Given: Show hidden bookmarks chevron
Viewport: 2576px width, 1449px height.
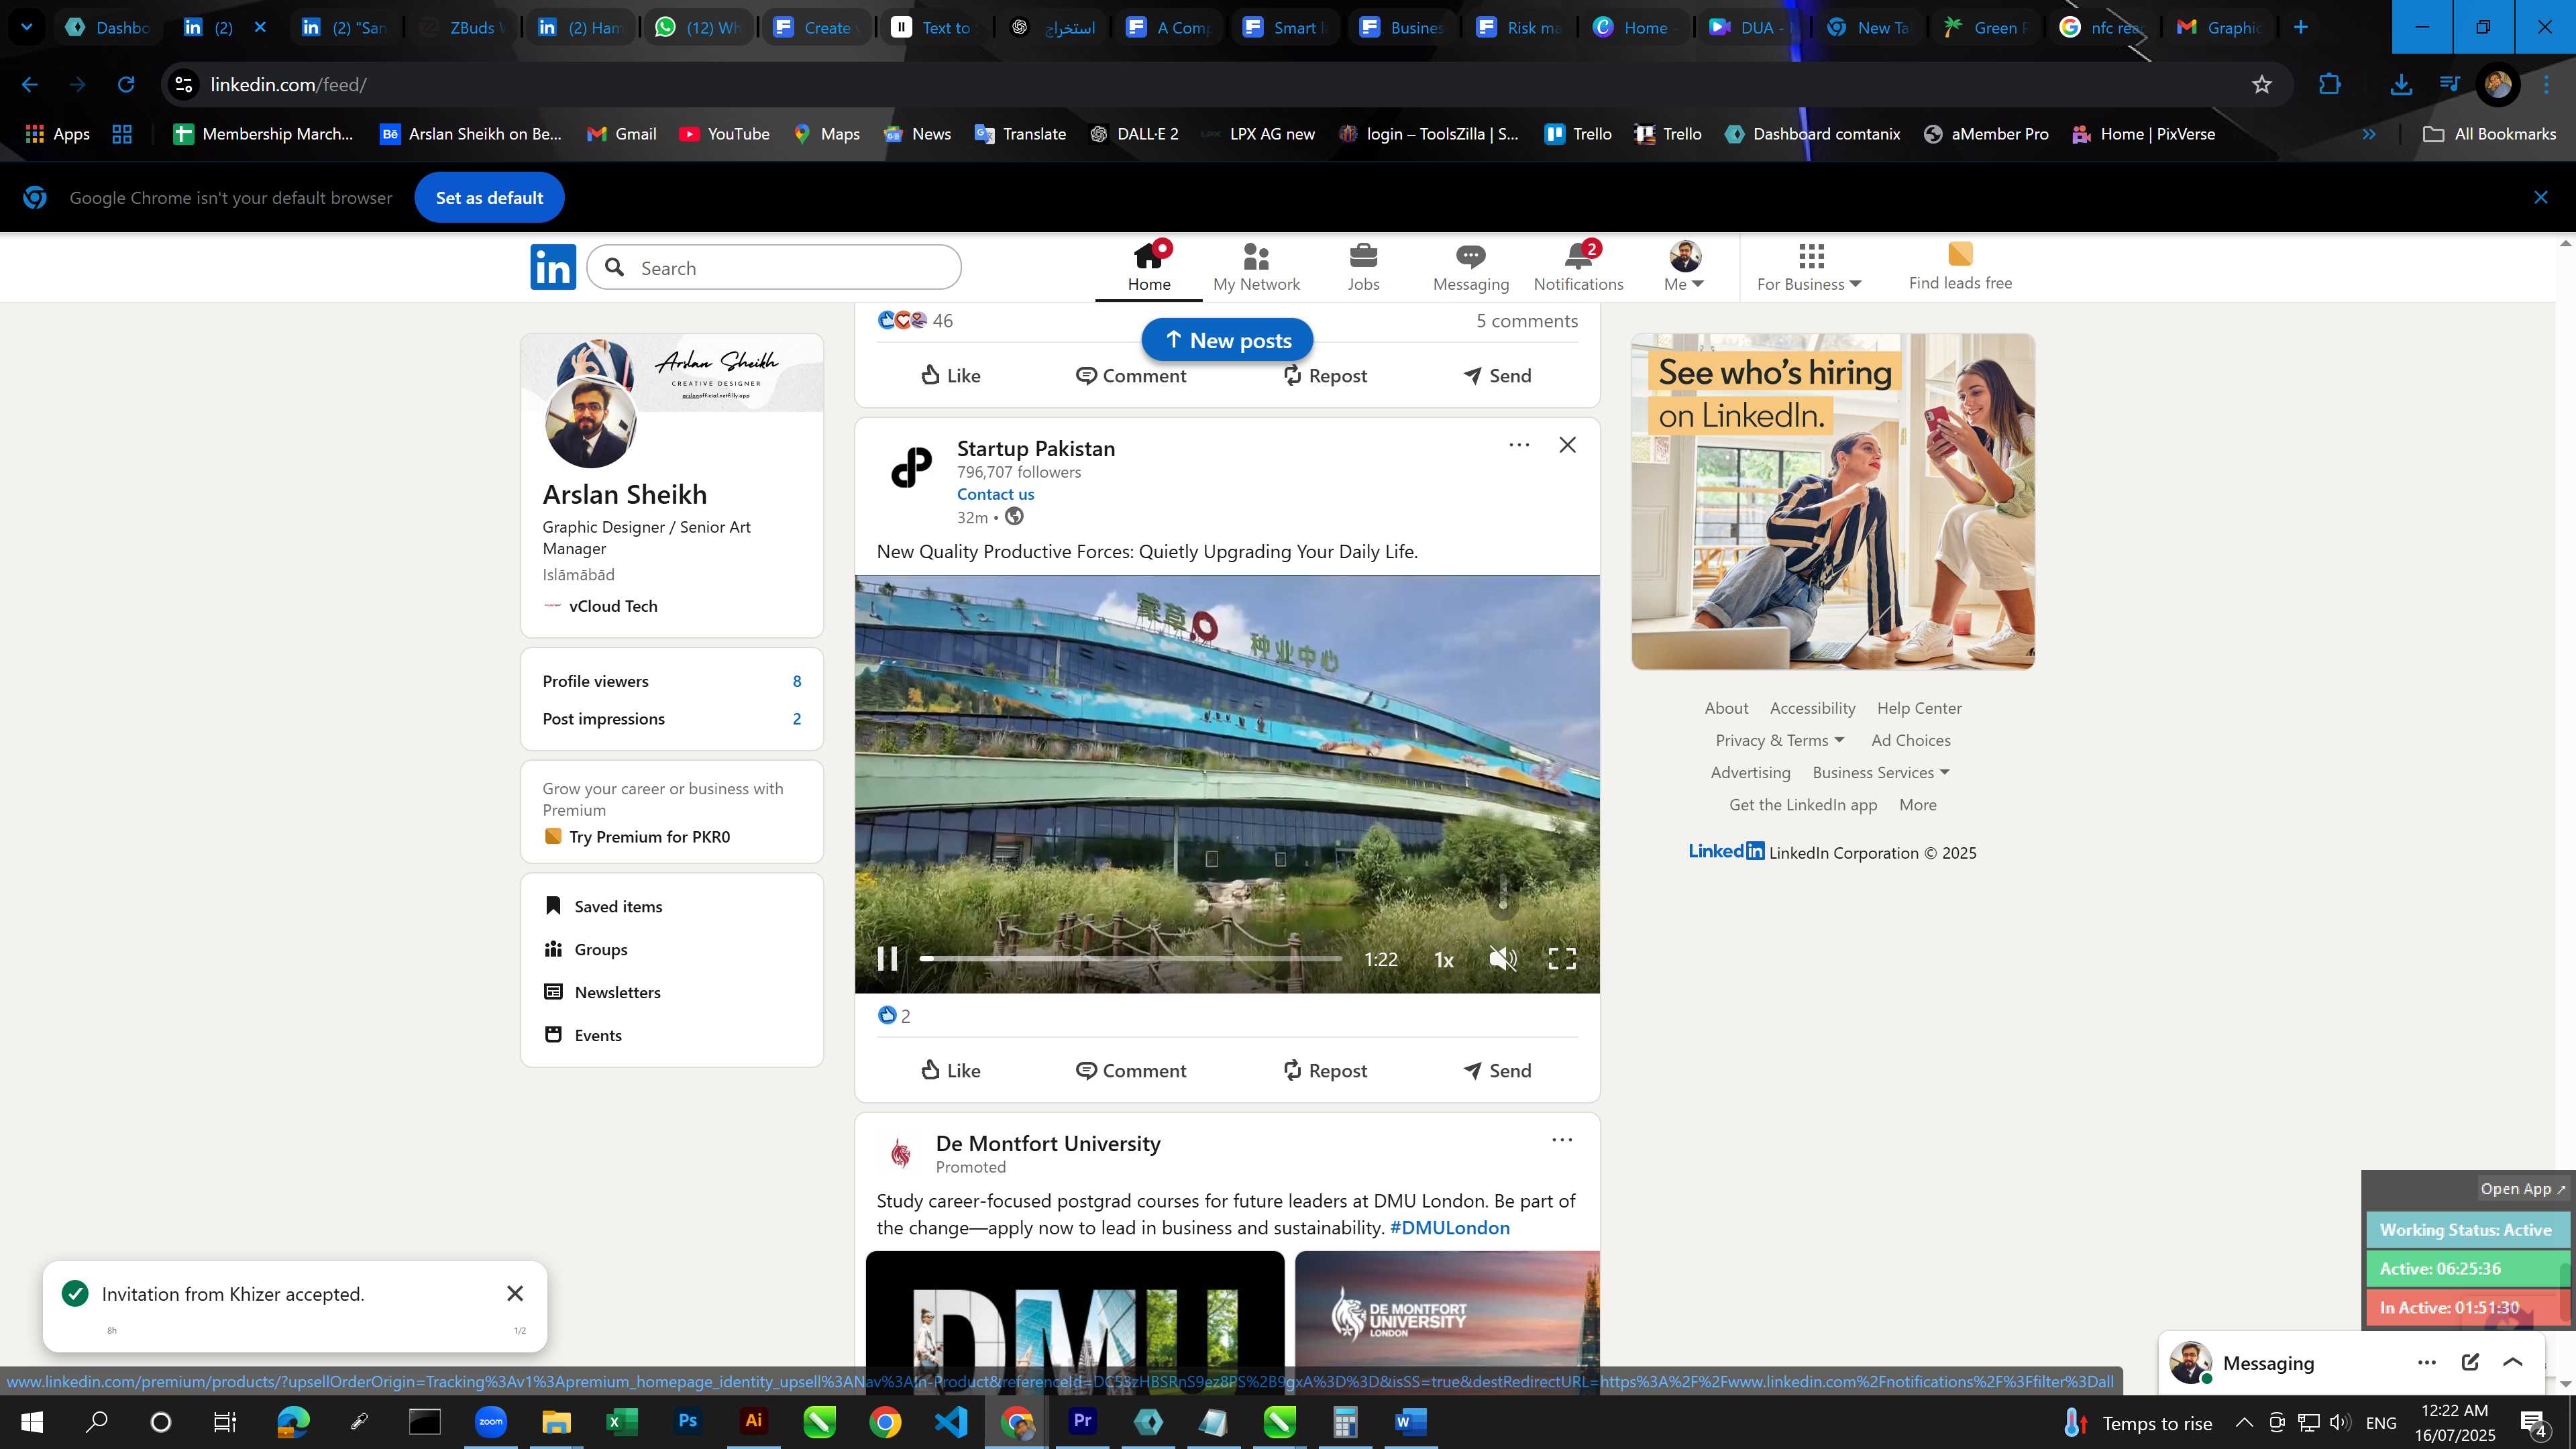Looking at the screenshot, I should 2368,134.
